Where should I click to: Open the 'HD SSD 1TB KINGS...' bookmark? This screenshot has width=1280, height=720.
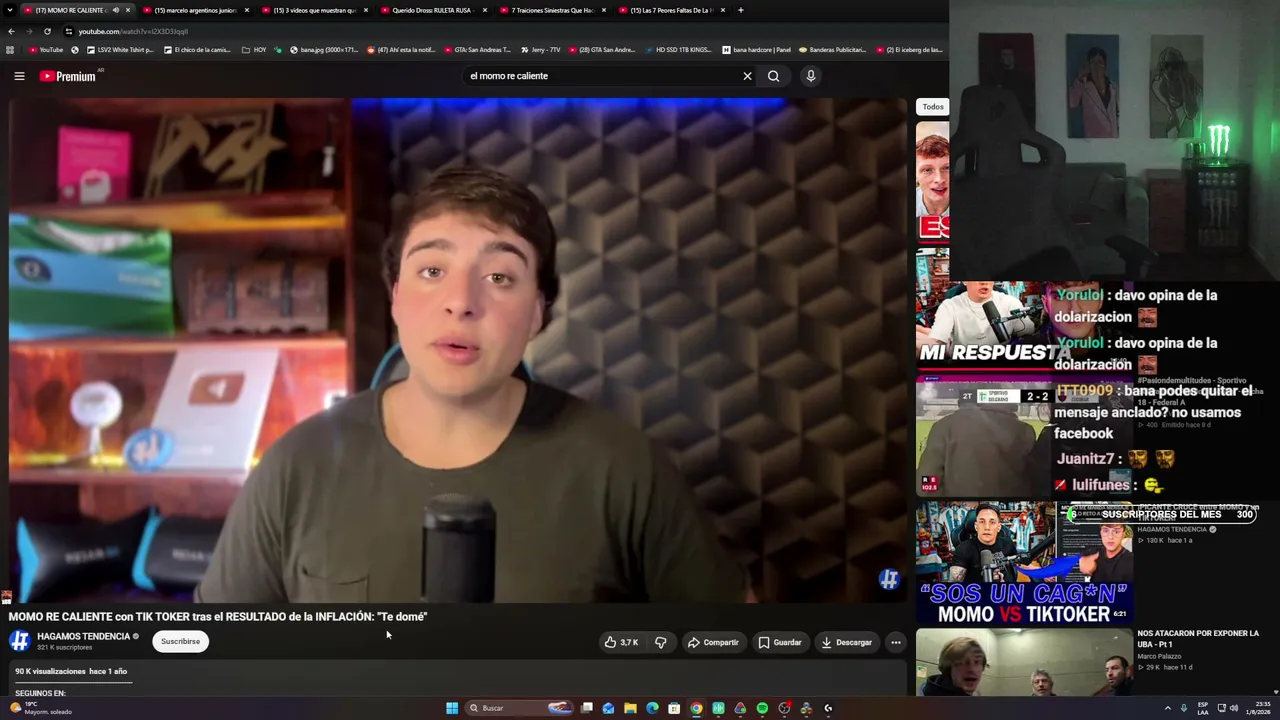pyautogui.click(x=678, y=50)
